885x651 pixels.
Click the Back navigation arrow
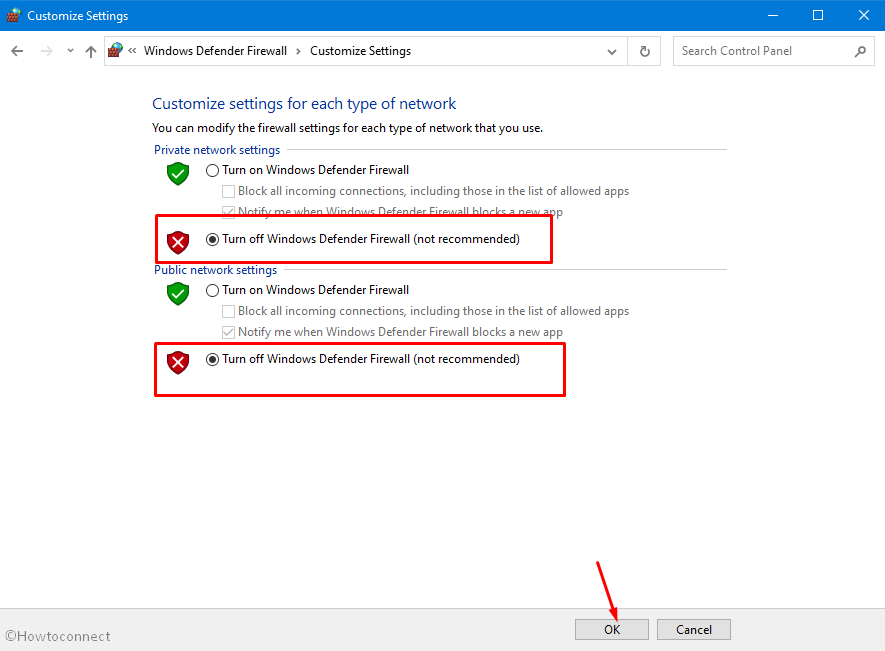pyautogui.click(x=17, y=51)
